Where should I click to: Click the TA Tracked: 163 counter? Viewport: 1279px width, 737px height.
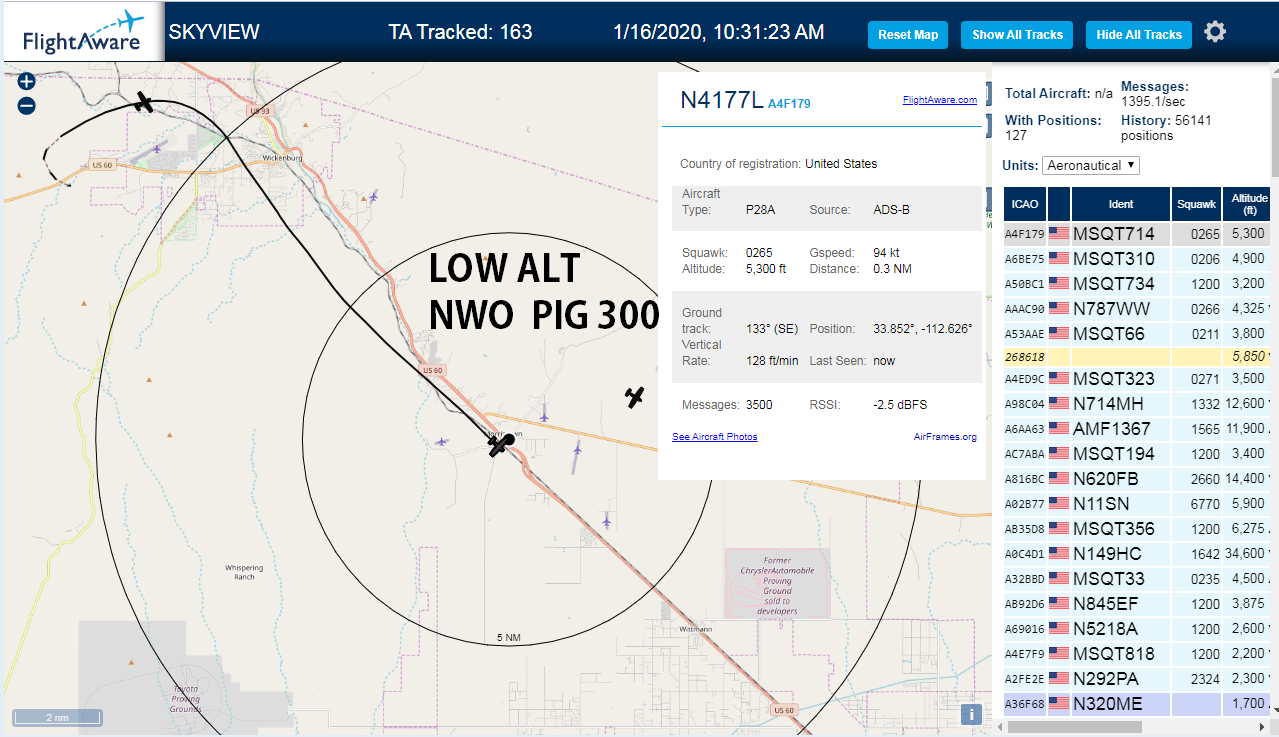click(x=460, y=32)
